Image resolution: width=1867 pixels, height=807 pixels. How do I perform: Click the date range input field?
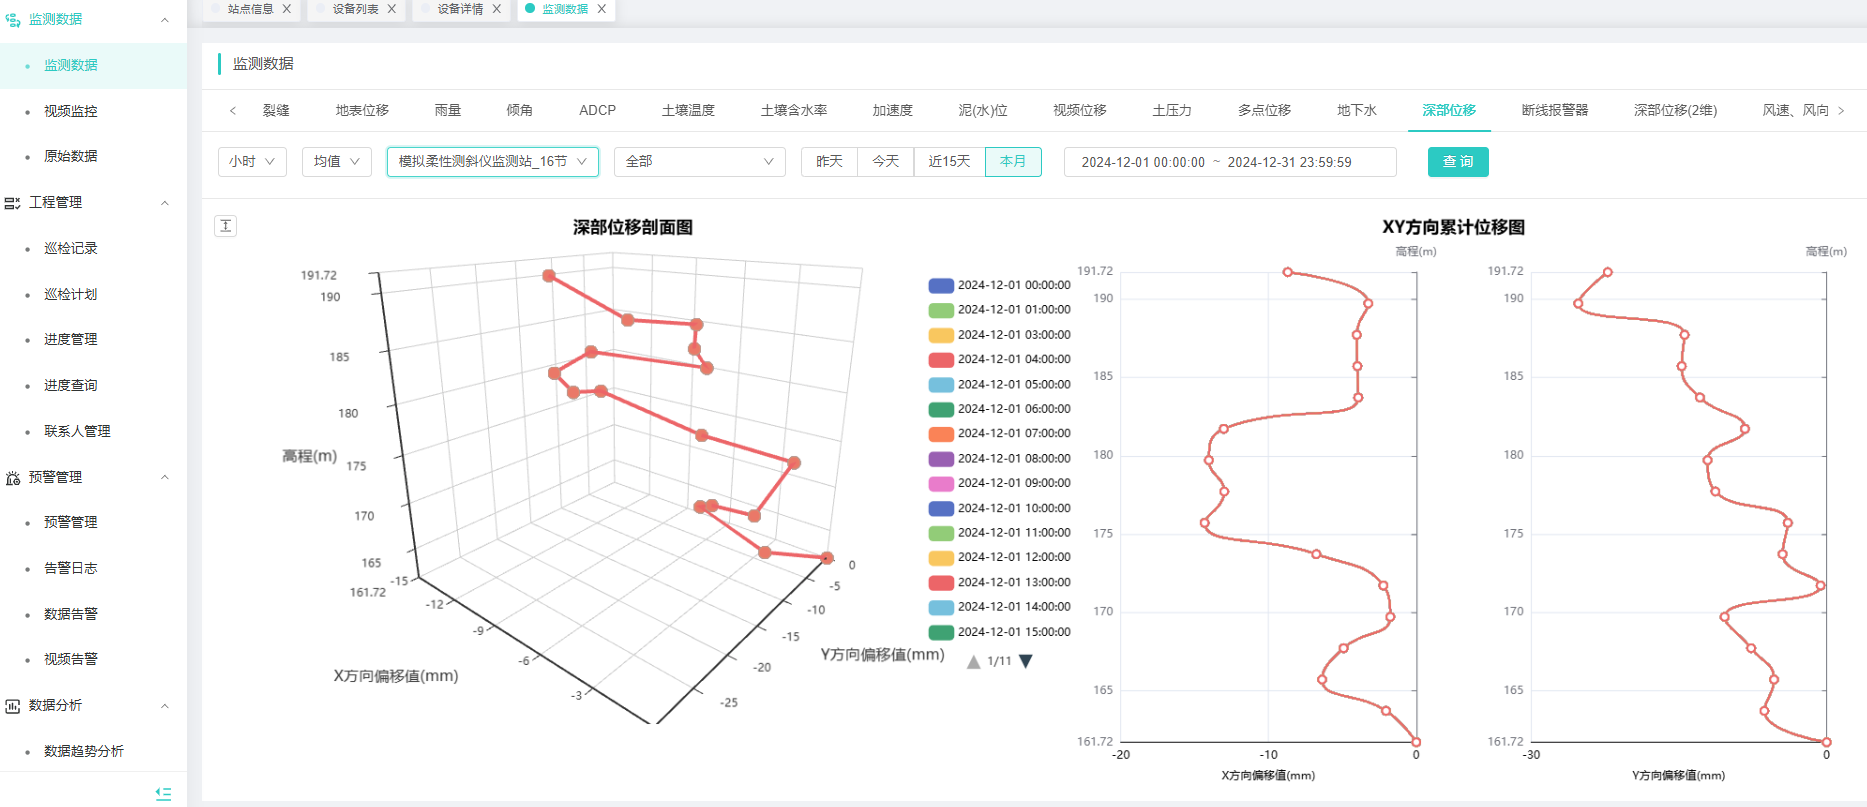[x=1229, y=162]
